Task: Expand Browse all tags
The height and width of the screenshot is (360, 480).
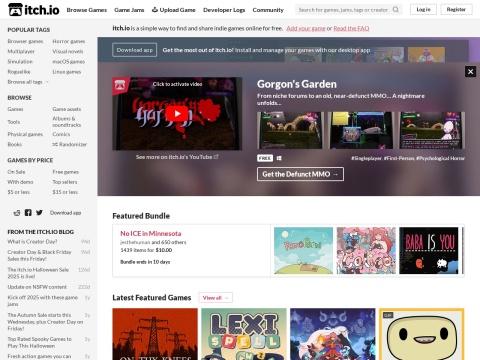Action: pos(28,82)
